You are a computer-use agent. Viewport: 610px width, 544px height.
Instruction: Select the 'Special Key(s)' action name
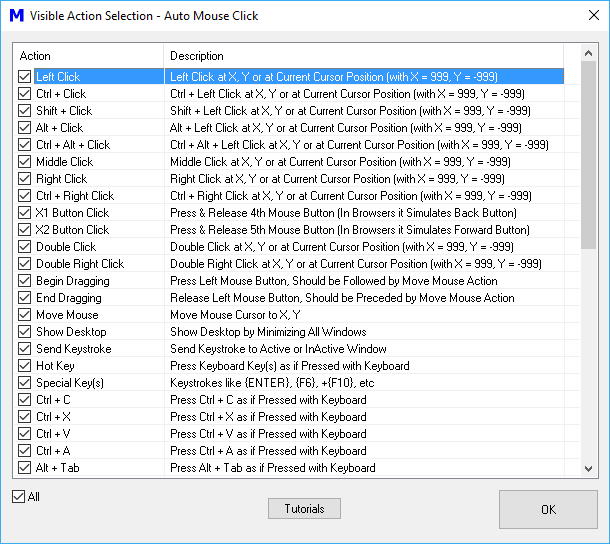70,383
